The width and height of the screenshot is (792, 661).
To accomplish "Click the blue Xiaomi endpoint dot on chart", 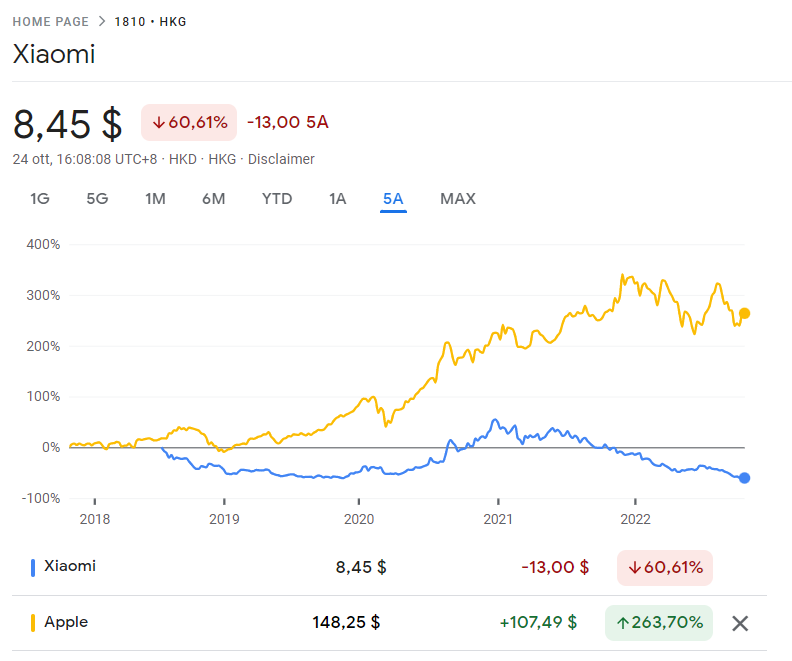I will pyautogui.click(x=744, y=478).
